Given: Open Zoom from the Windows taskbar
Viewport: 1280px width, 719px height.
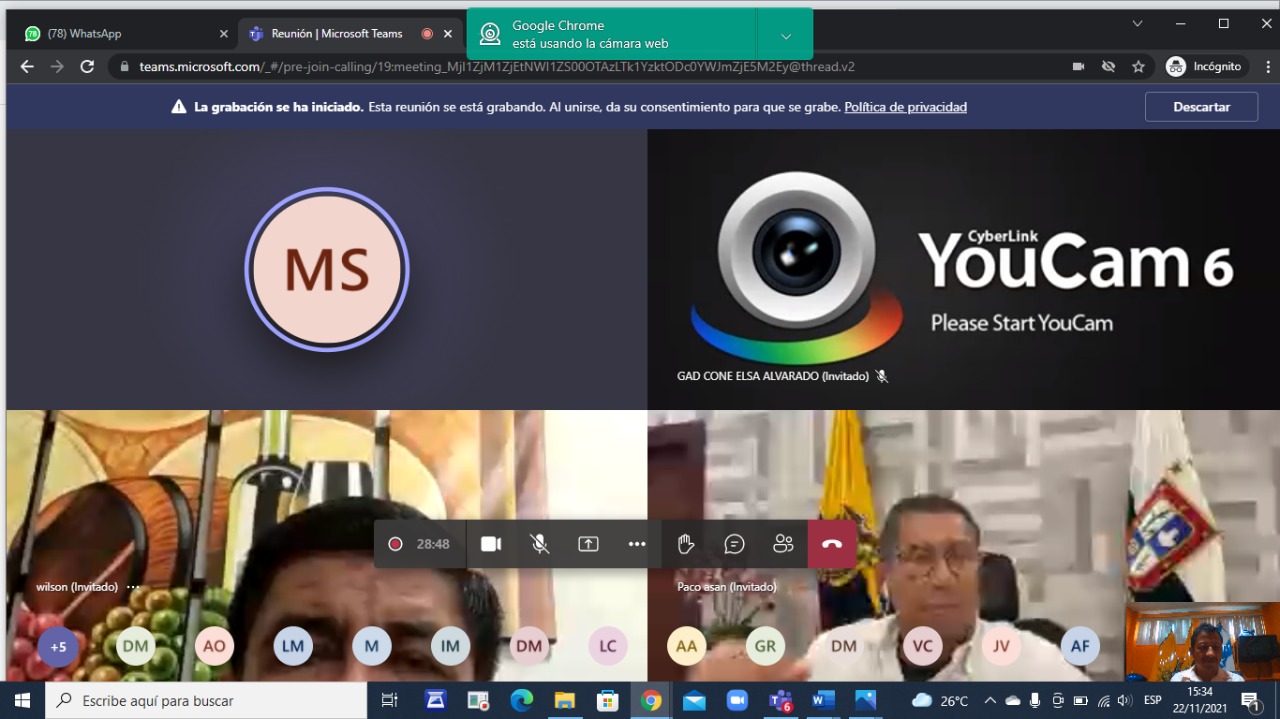Looking at the screenshot, I should pos(737,701).
